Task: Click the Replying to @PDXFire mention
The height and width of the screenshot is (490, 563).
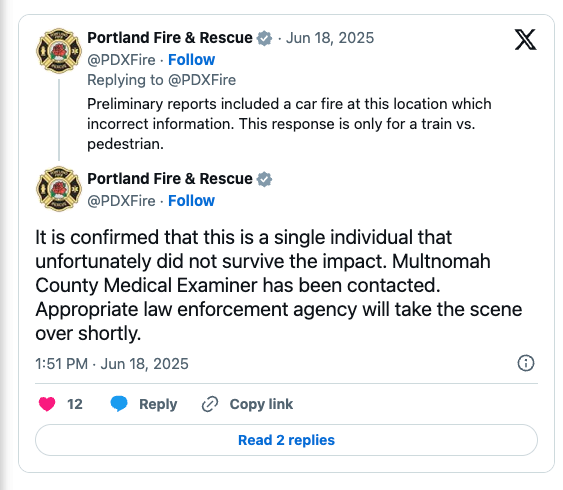Action: pyautogui.click(x=202, y=80)
